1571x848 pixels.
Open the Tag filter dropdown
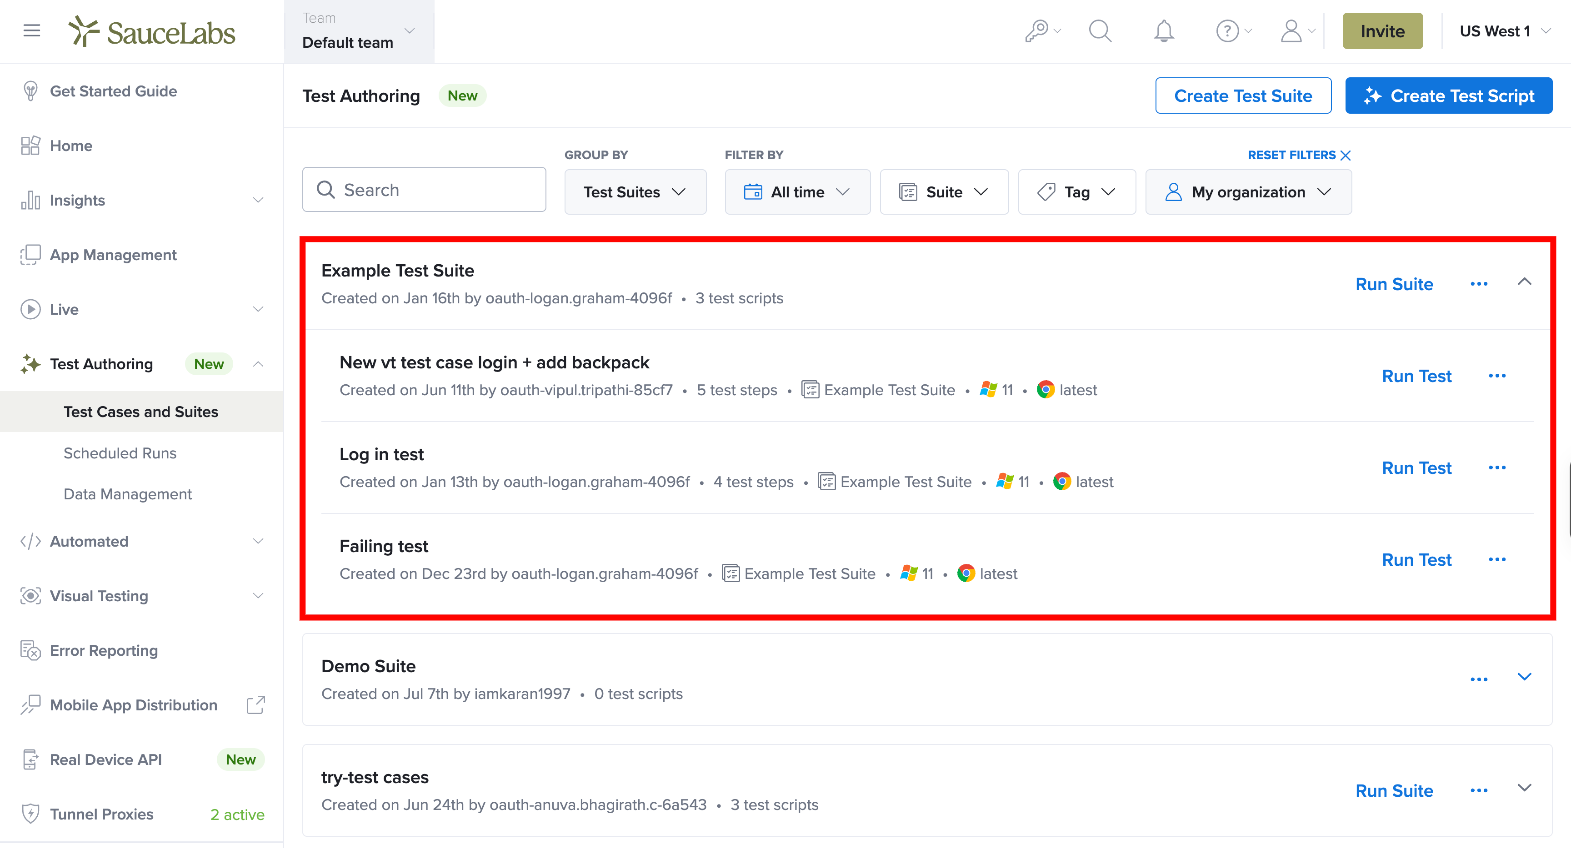[1077, 192]
